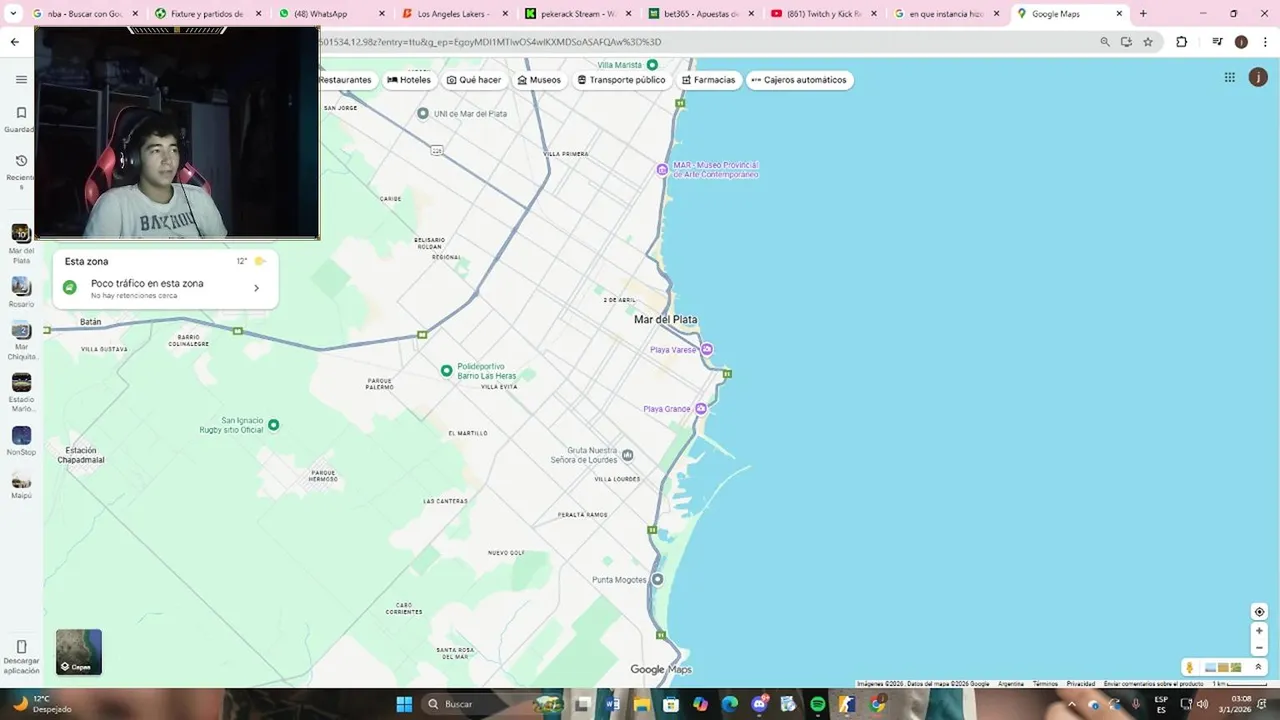Open the Google account avatar in Maps

(x=1258, y=77)
